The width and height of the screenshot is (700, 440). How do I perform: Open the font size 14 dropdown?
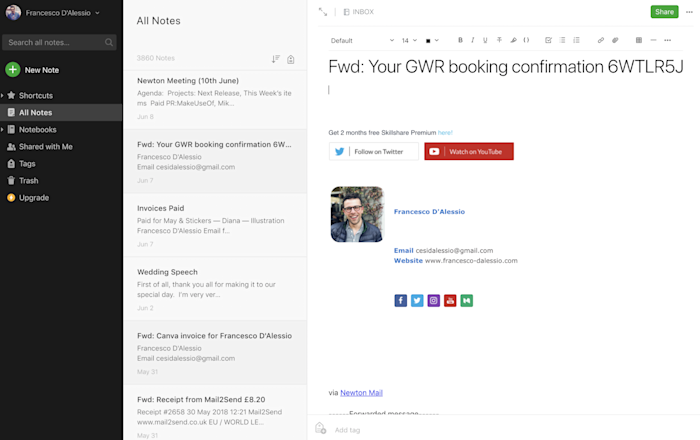[x=409, y=41]
